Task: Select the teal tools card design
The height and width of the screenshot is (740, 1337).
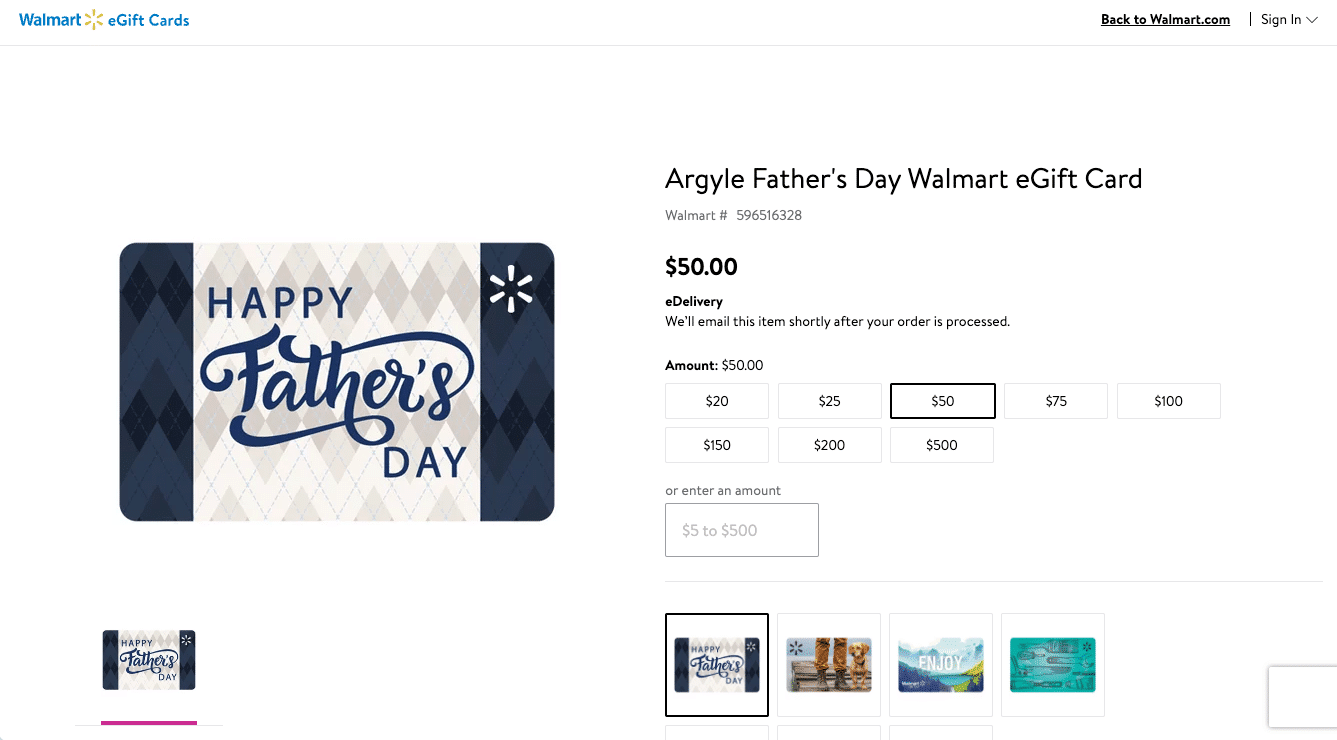Action: 1052,664
